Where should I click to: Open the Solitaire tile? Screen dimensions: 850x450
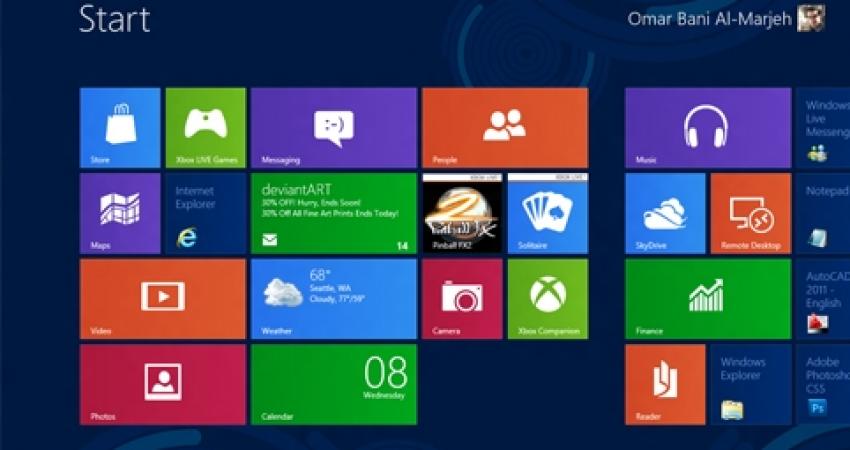point(548,213)
